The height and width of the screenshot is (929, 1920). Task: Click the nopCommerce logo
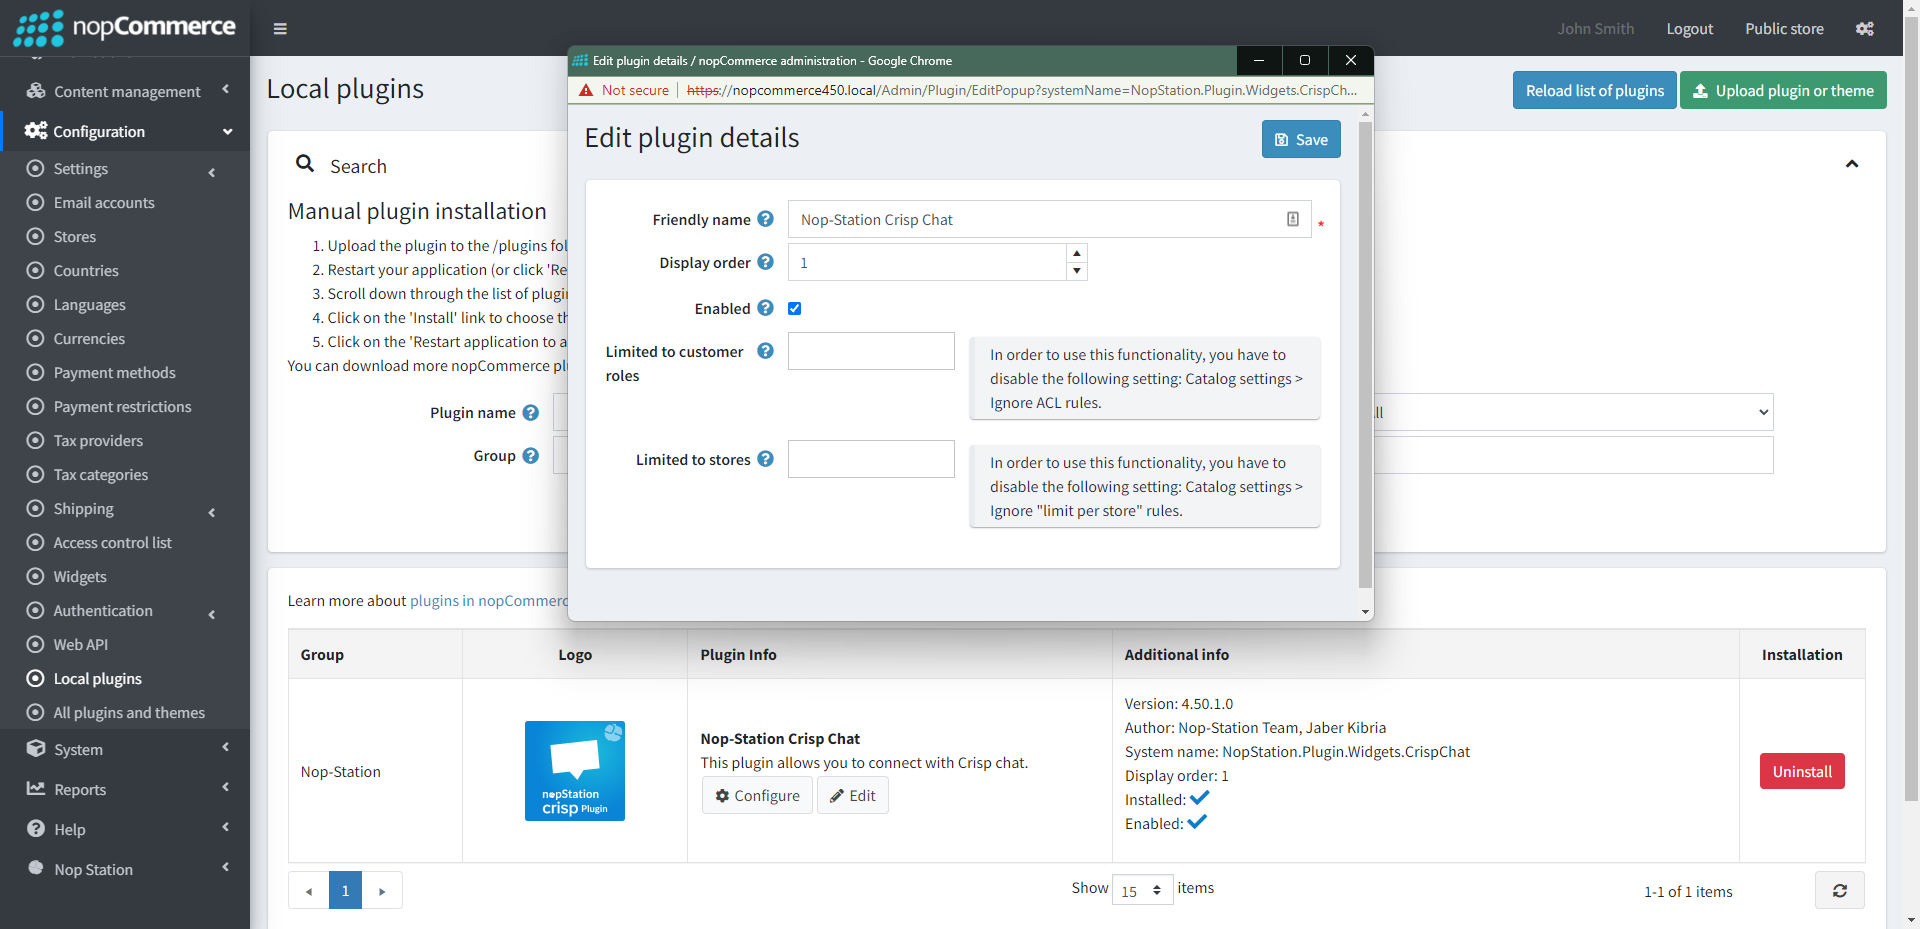pos(125,28)
